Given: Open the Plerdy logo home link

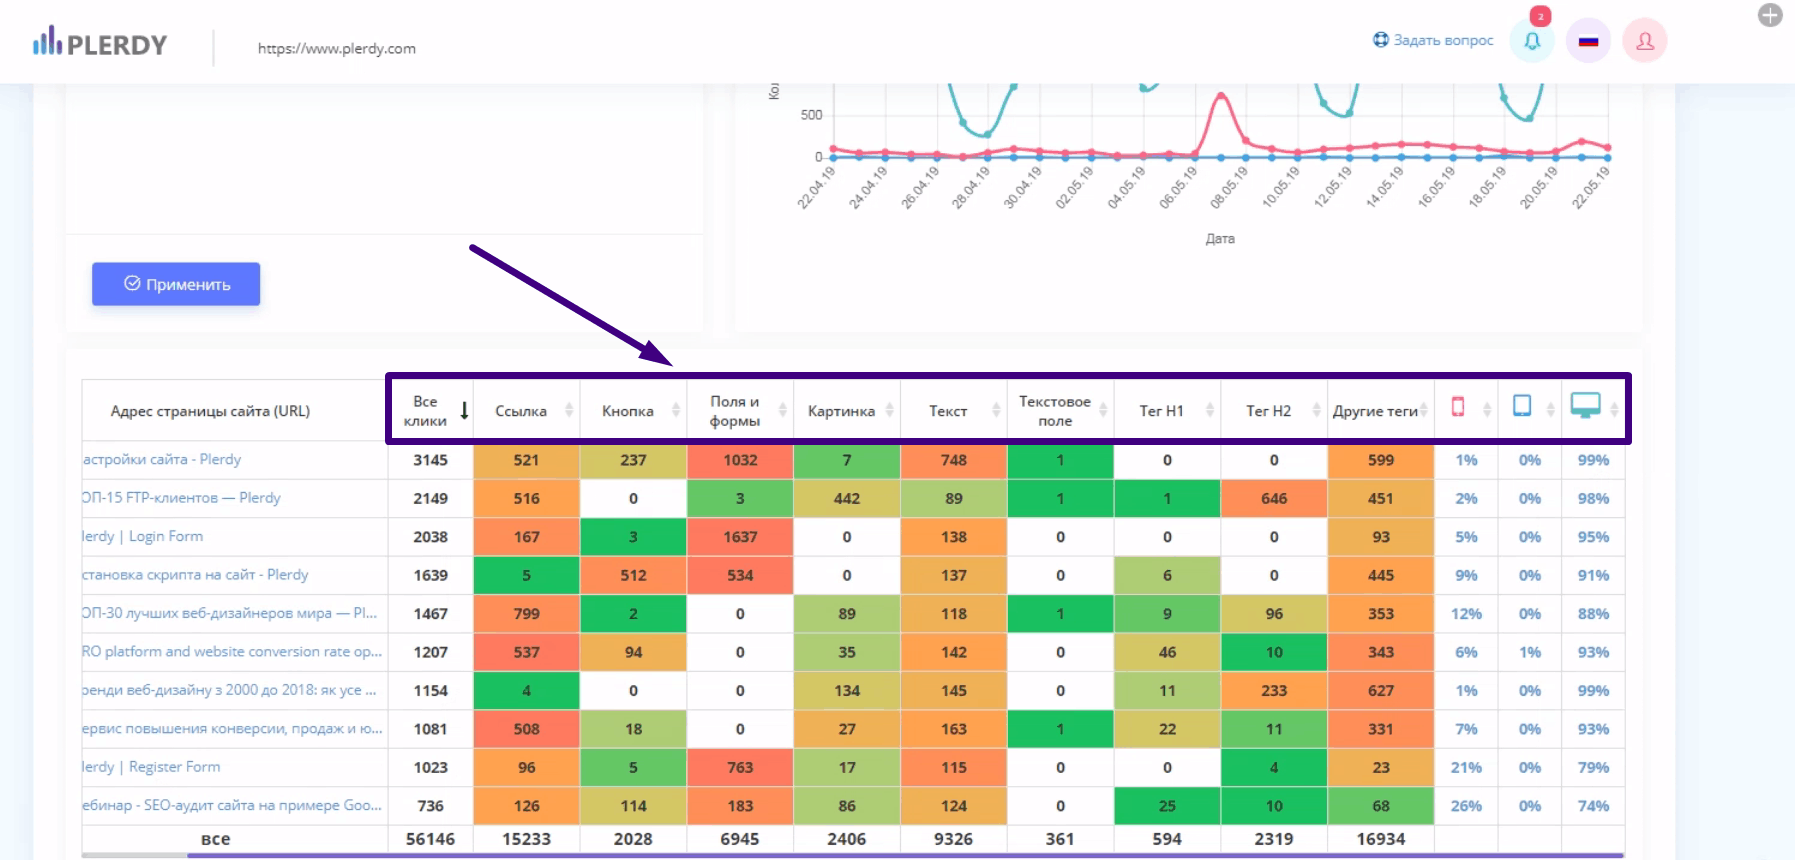Looking at the screenshot, I should pyautogui.click(x=100, y=44).
